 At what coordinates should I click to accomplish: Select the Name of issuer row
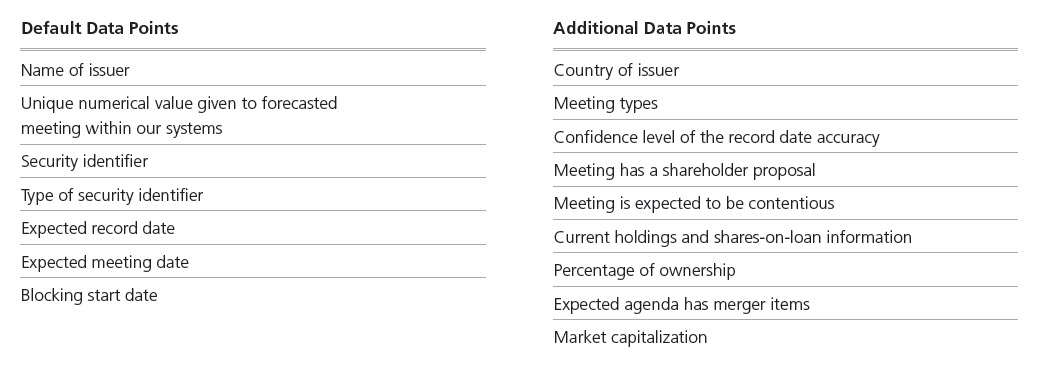pos(253,70)
